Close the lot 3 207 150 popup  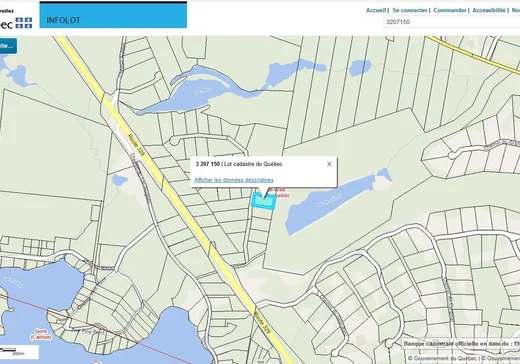pos(329,164)
